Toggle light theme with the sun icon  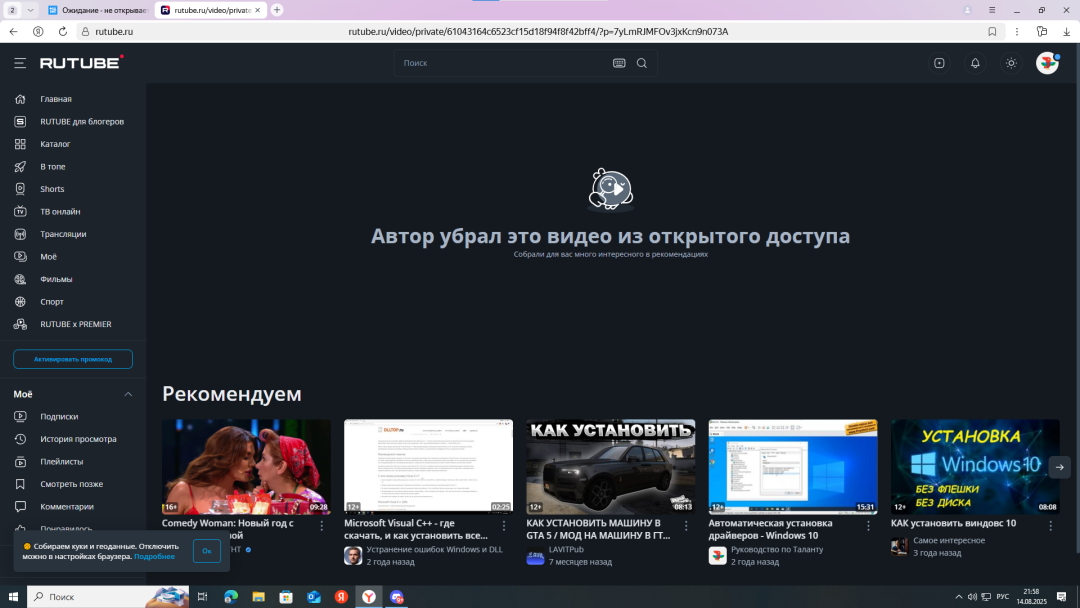tap(1010, 63)
